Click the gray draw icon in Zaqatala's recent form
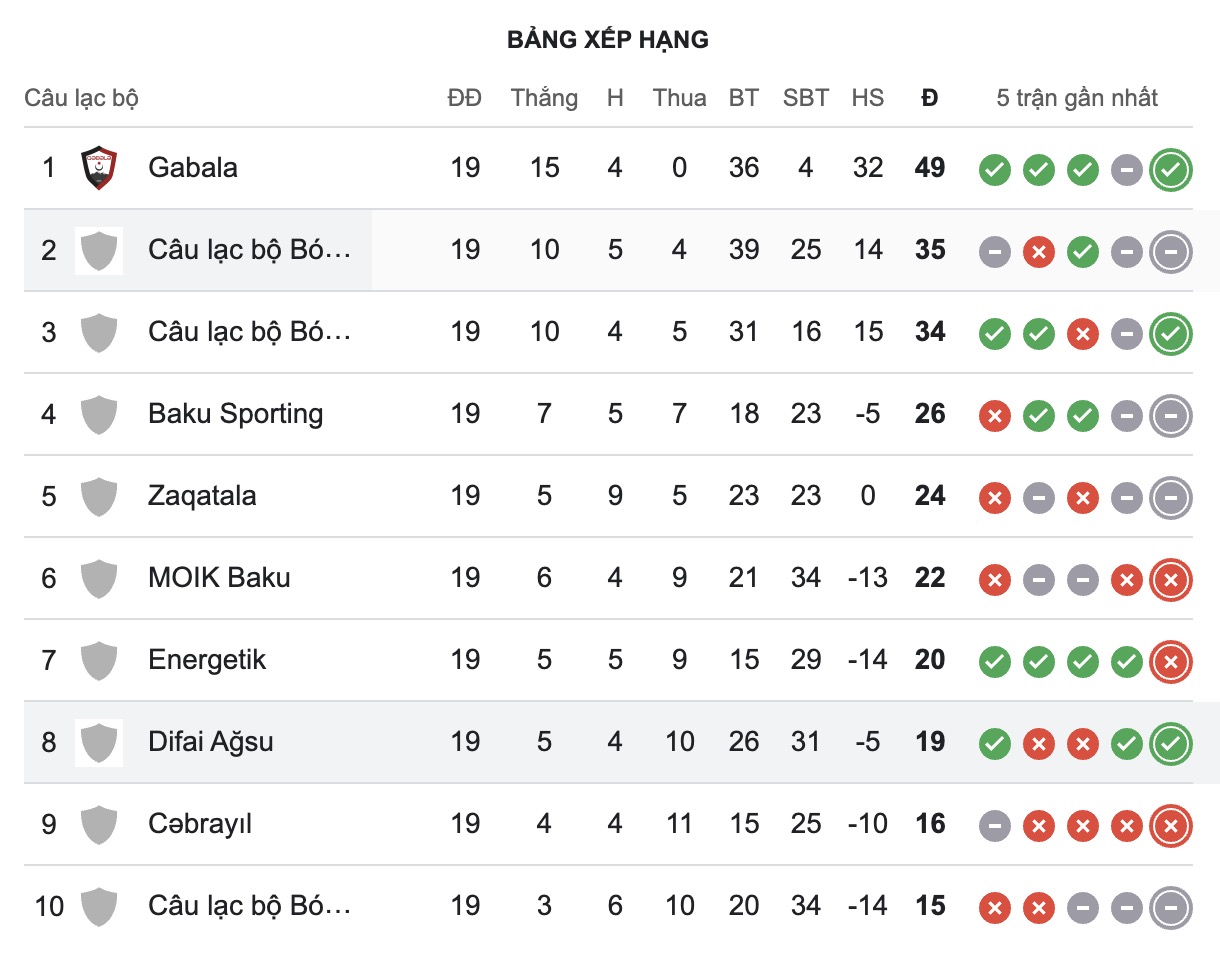 coord(1038,498)
